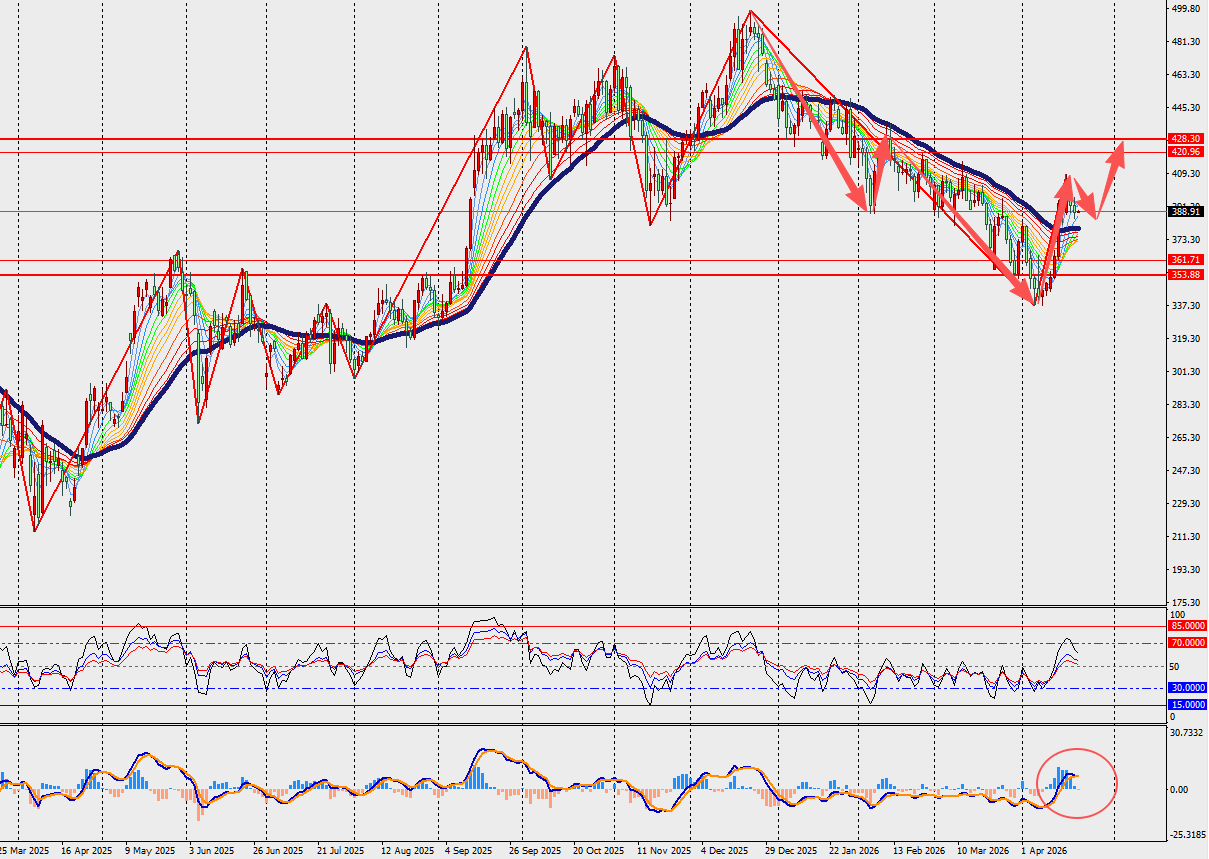Click the -25.3813 MACD scale value
The width and height of the screenshot is (1209, 859).
point(1187,834)
